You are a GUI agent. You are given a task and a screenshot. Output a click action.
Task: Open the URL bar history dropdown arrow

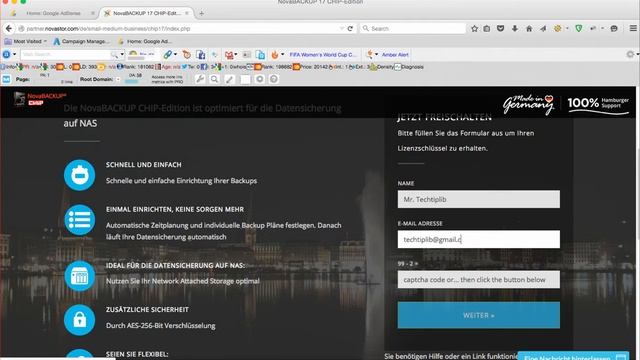(x=342, y=29)
